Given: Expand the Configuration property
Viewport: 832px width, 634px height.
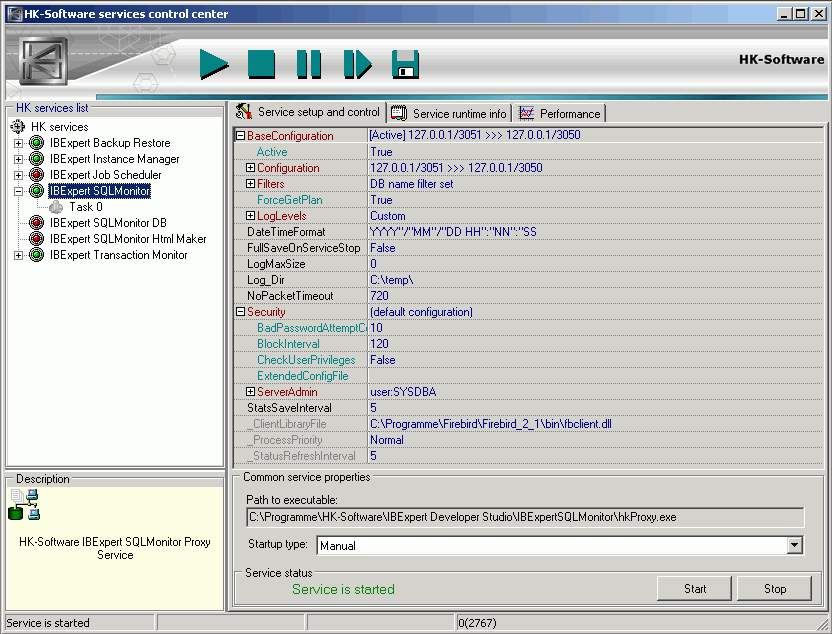Looking at the screenshot, I should tap(250, 168).
